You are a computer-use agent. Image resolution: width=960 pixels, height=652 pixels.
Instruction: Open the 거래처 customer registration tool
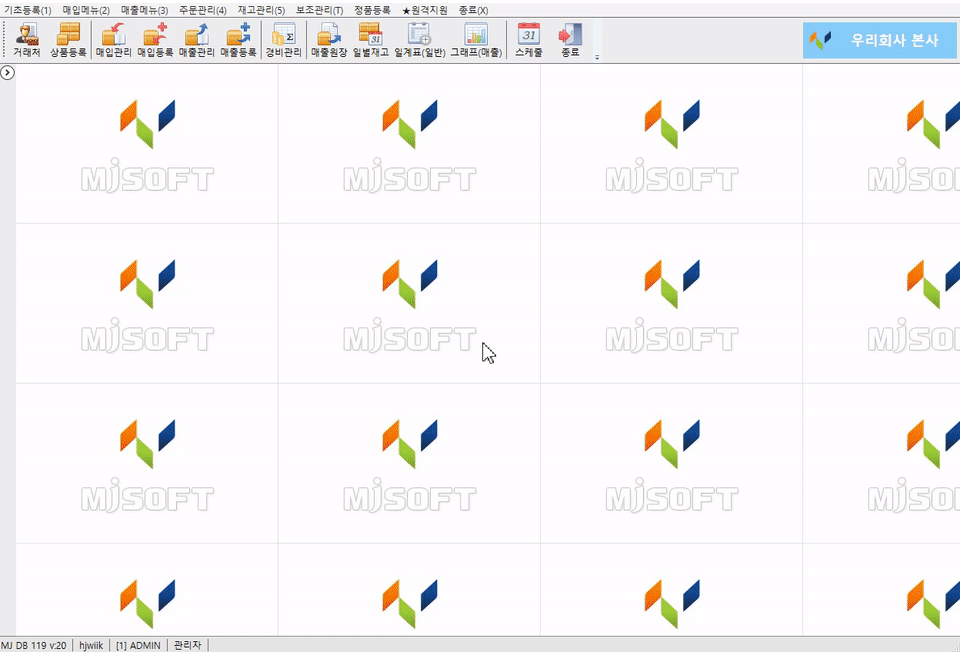coord(26,40)
